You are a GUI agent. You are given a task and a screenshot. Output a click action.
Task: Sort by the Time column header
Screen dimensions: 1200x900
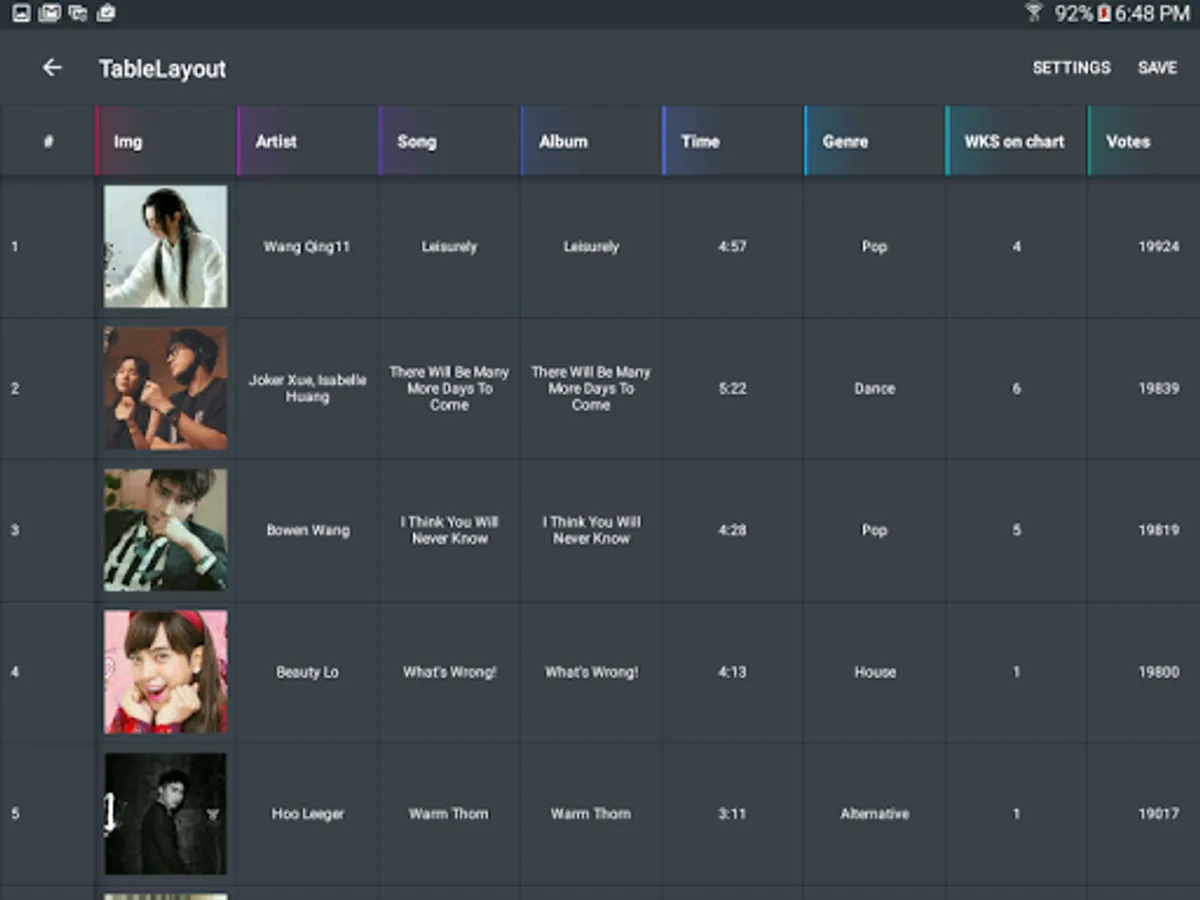(733, 141)
